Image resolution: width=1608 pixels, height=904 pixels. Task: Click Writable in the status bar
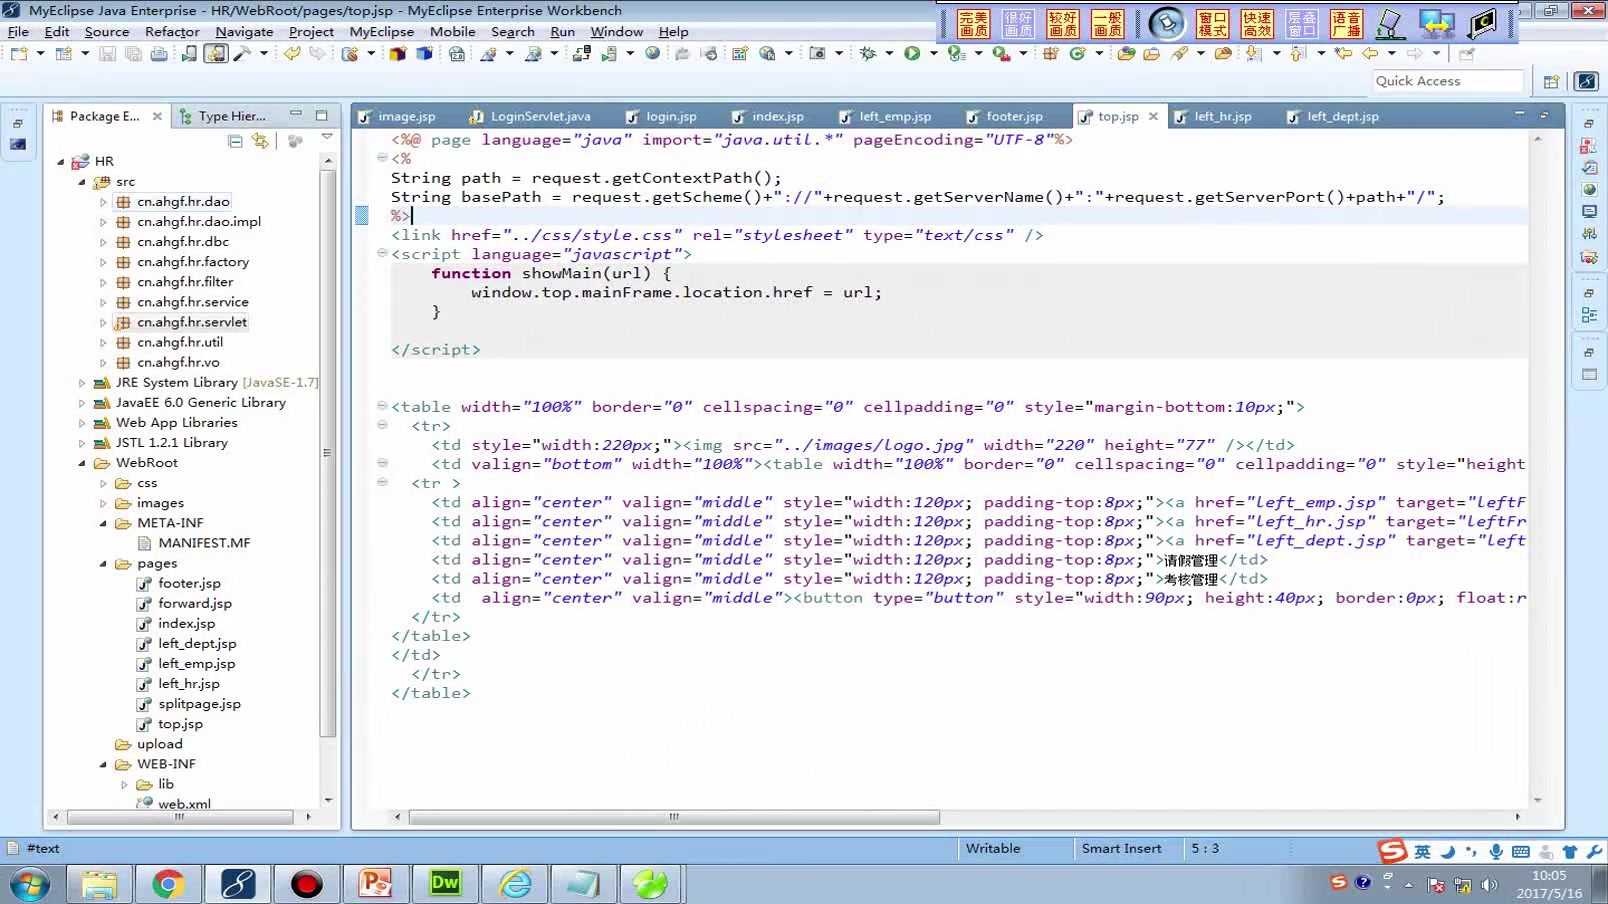(x=993, y=849)
